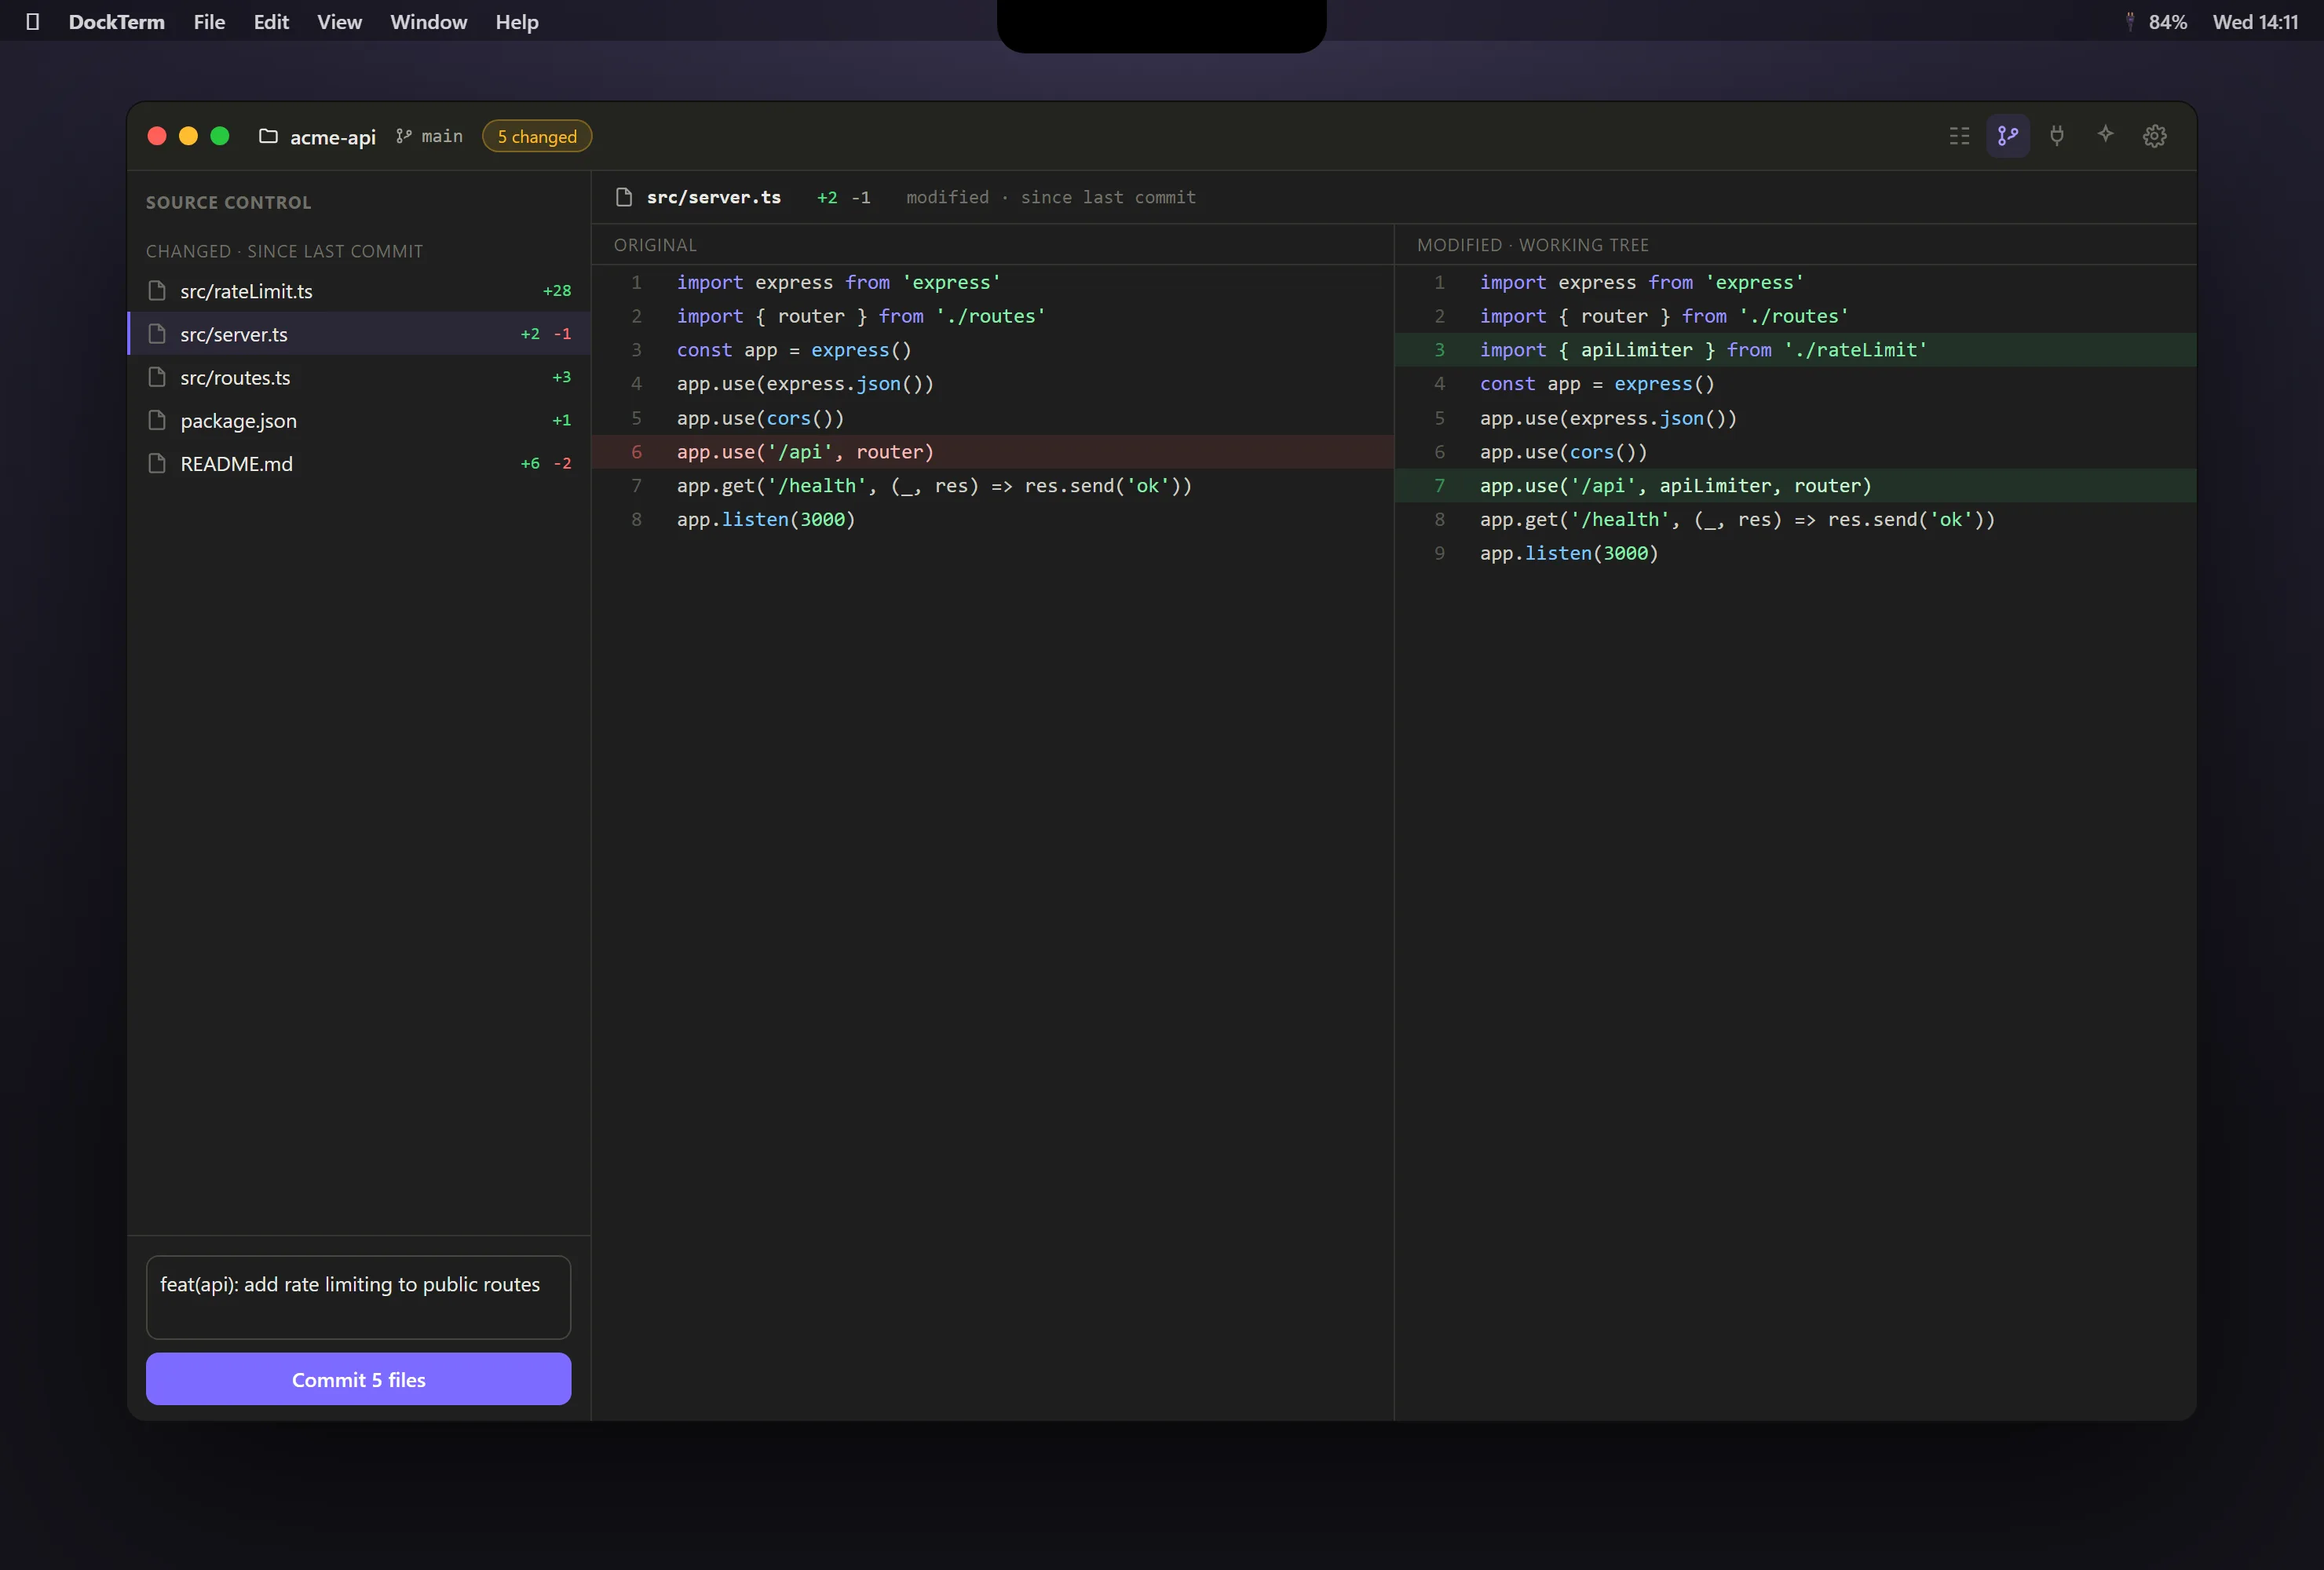Click the CHANGED · SINCE LAST COMMIT label

284,251
